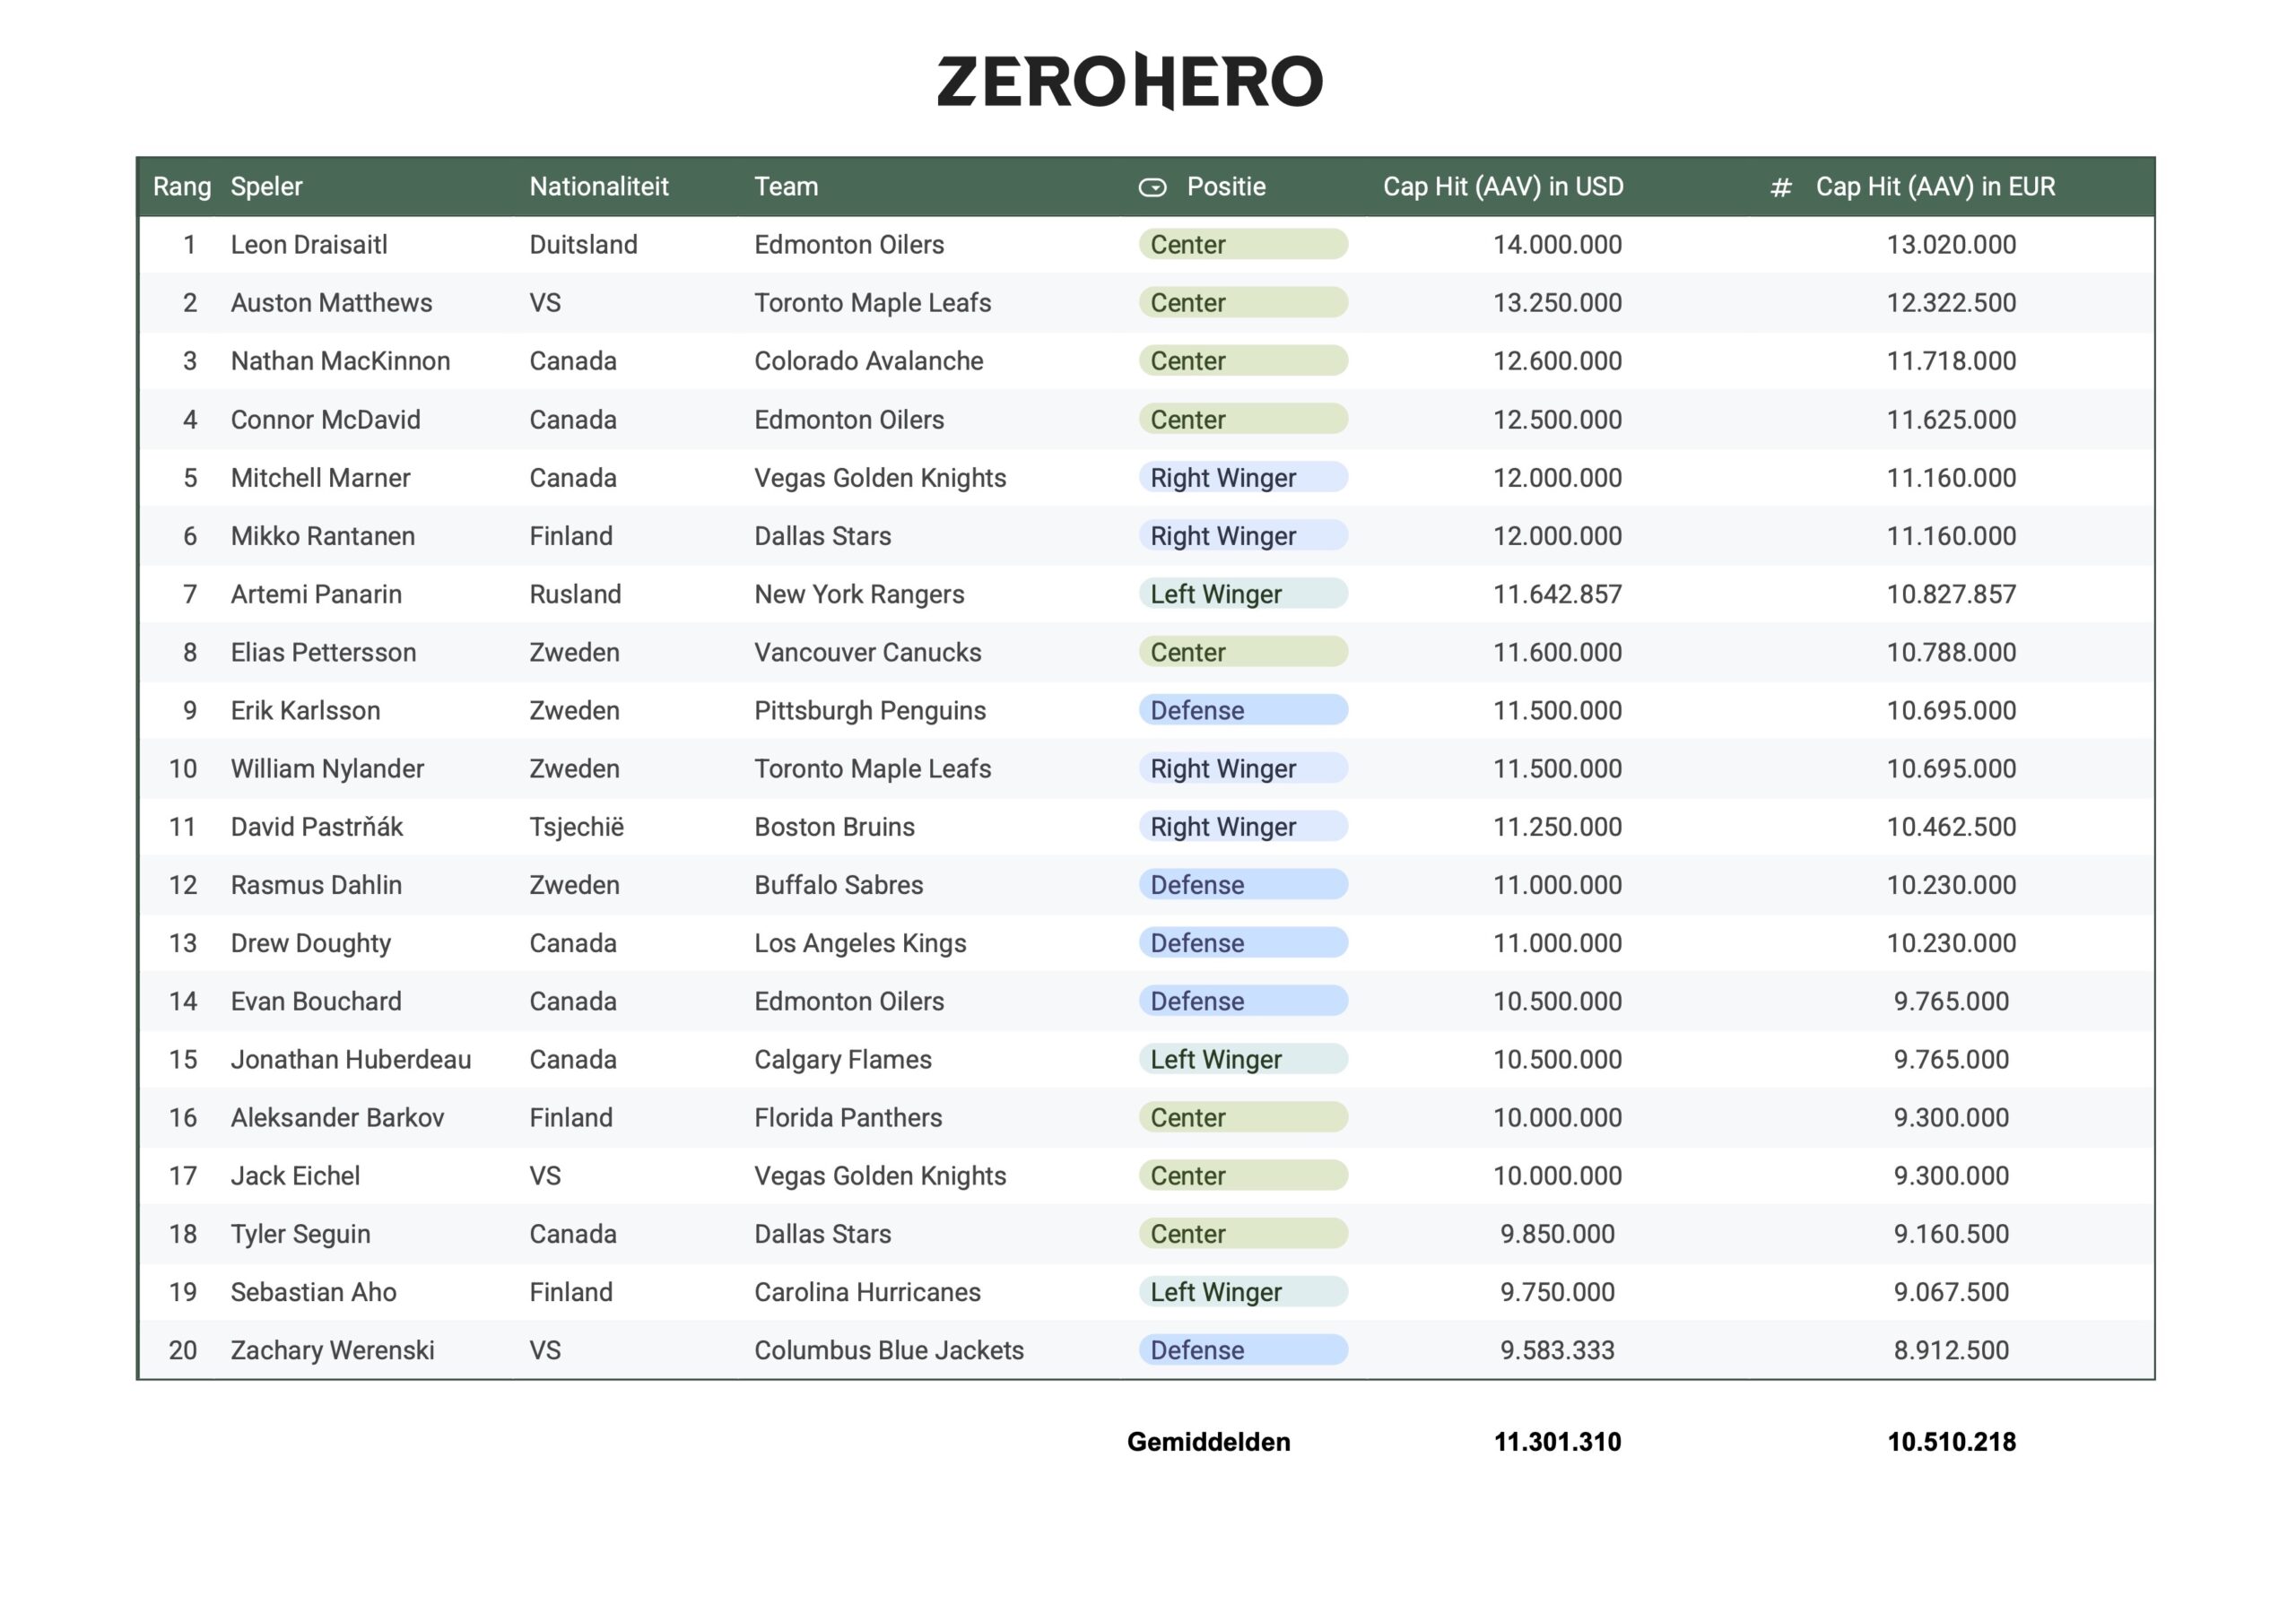The image size is (2296, 1622).
Task: Click the Rang column header
Action: (182, 187)
